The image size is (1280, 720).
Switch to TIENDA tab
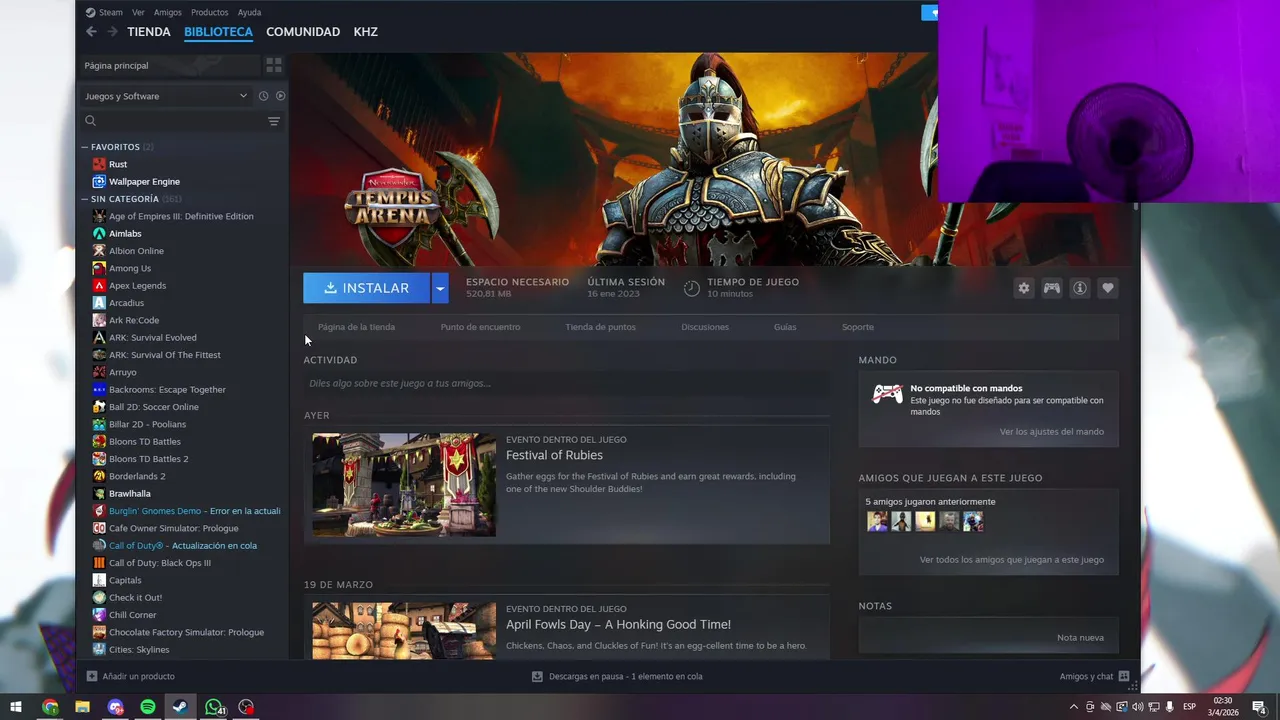(149, 32)
